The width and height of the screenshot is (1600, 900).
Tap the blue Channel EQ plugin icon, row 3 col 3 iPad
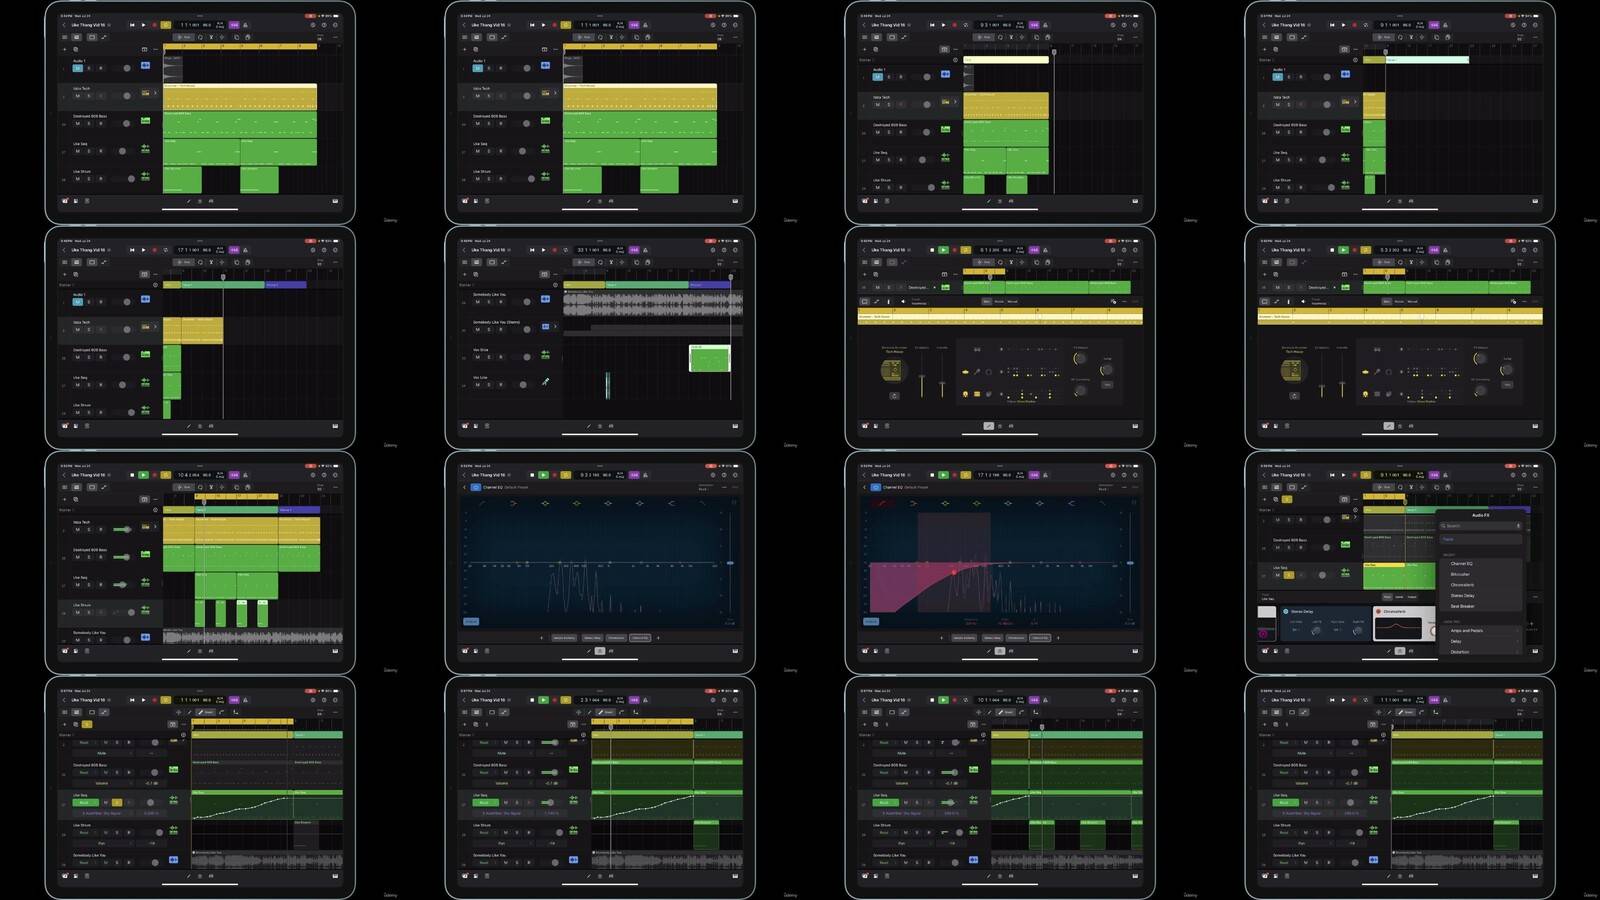pos(875,487)
